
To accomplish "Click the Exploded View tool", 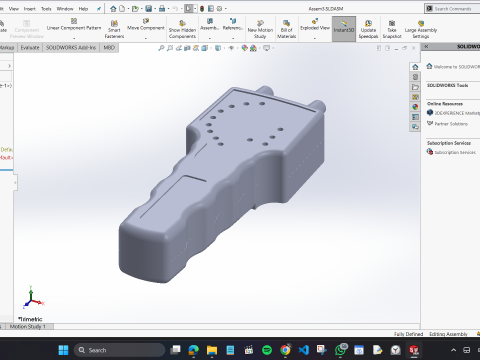I will click(315, 24).
